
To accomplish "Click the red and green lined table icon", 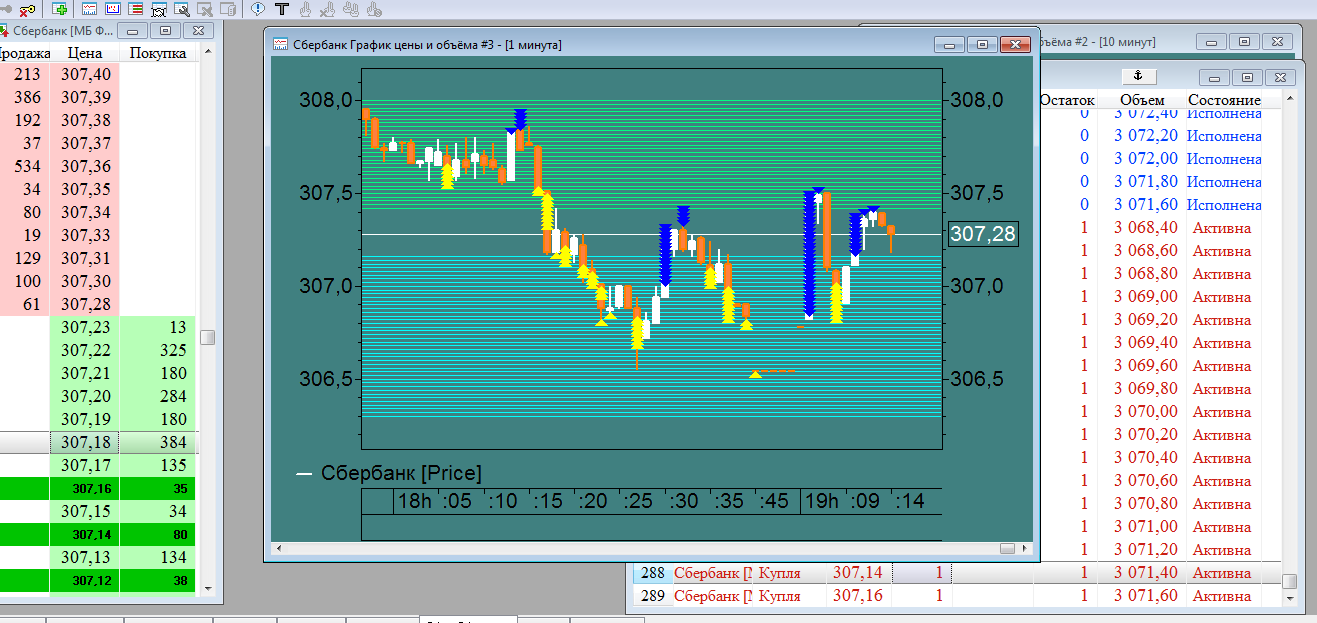I will pos(135,9).
